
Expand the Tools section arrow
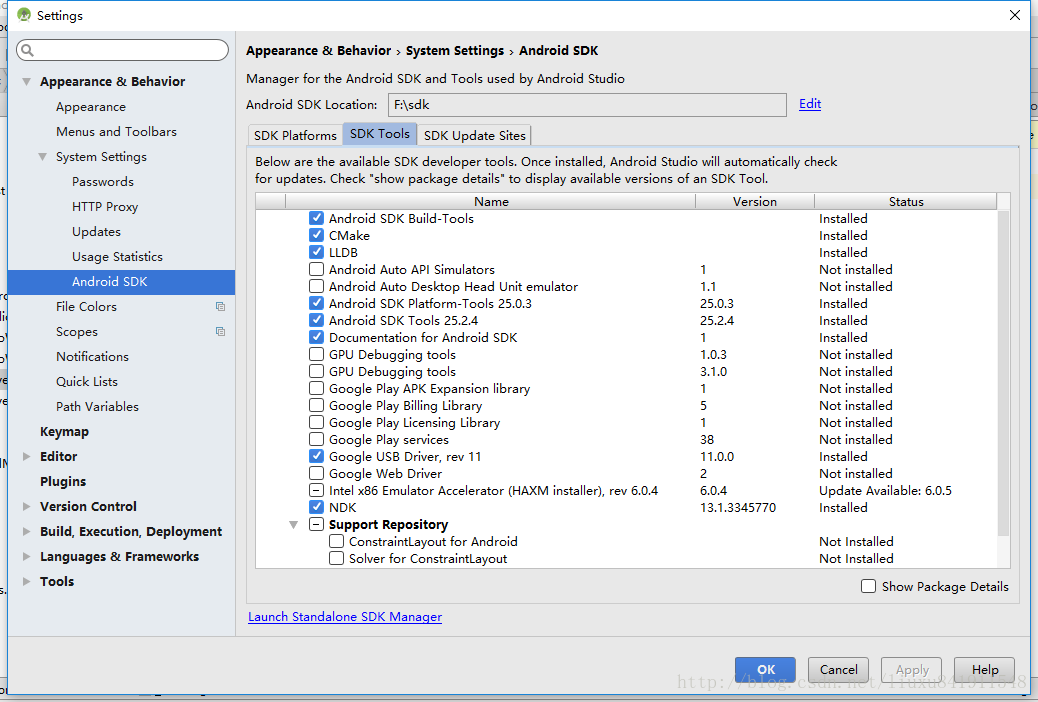point(26,581)
